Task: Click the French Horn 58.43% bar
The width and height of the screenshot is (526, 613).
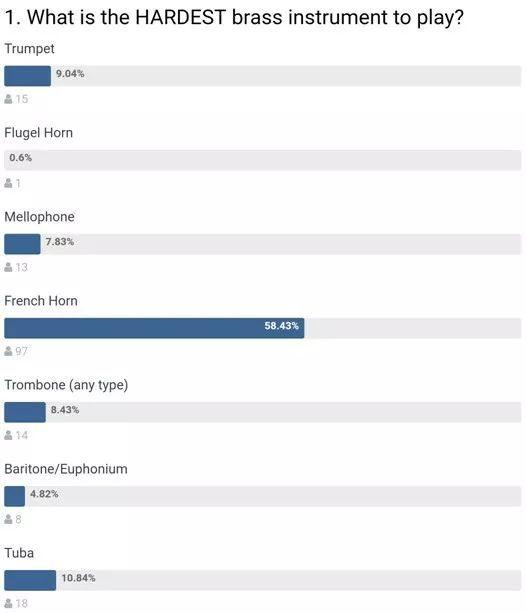Action: 263,328
